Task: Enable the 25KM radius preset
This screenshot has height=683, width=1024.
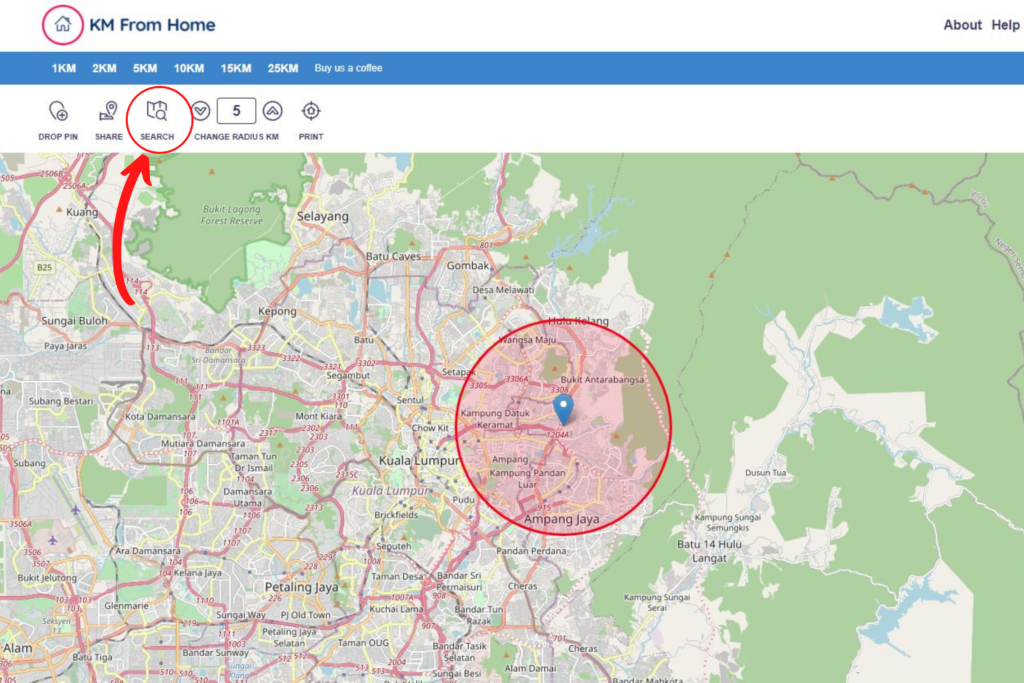Action: point(281,68)
